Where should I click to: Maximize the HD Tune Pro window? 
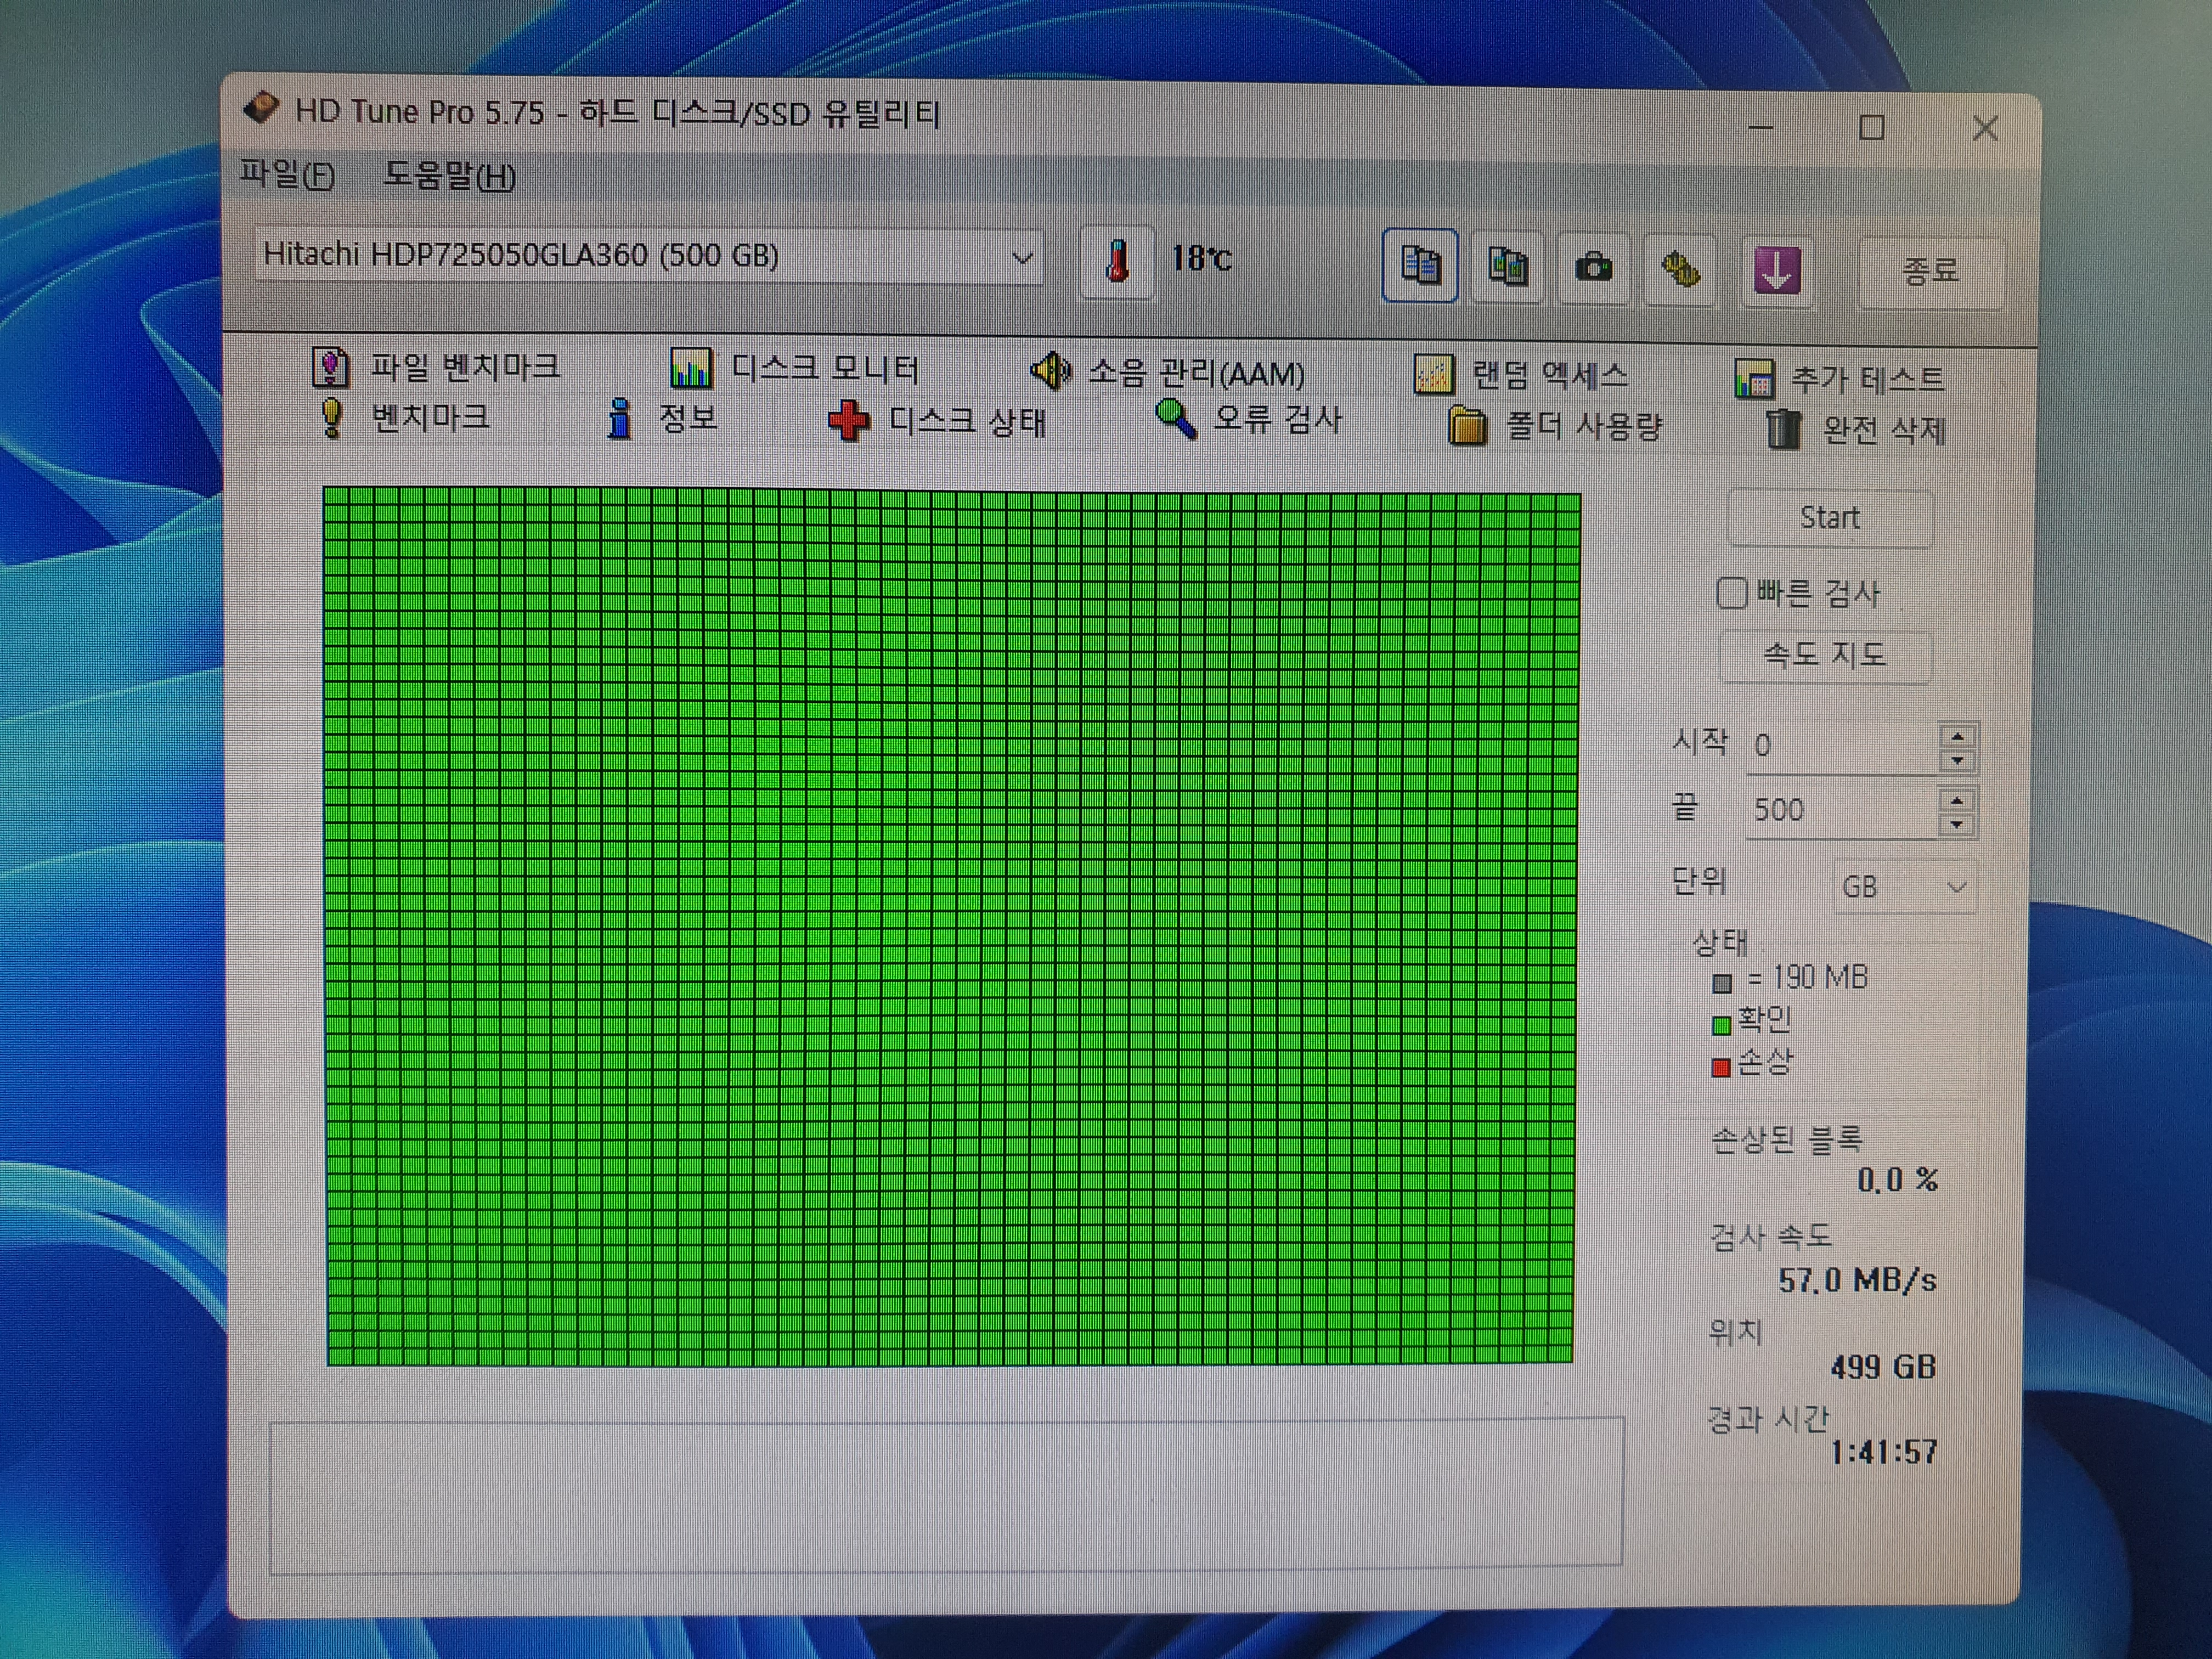pyautogui.click(x=1871, y=127)
